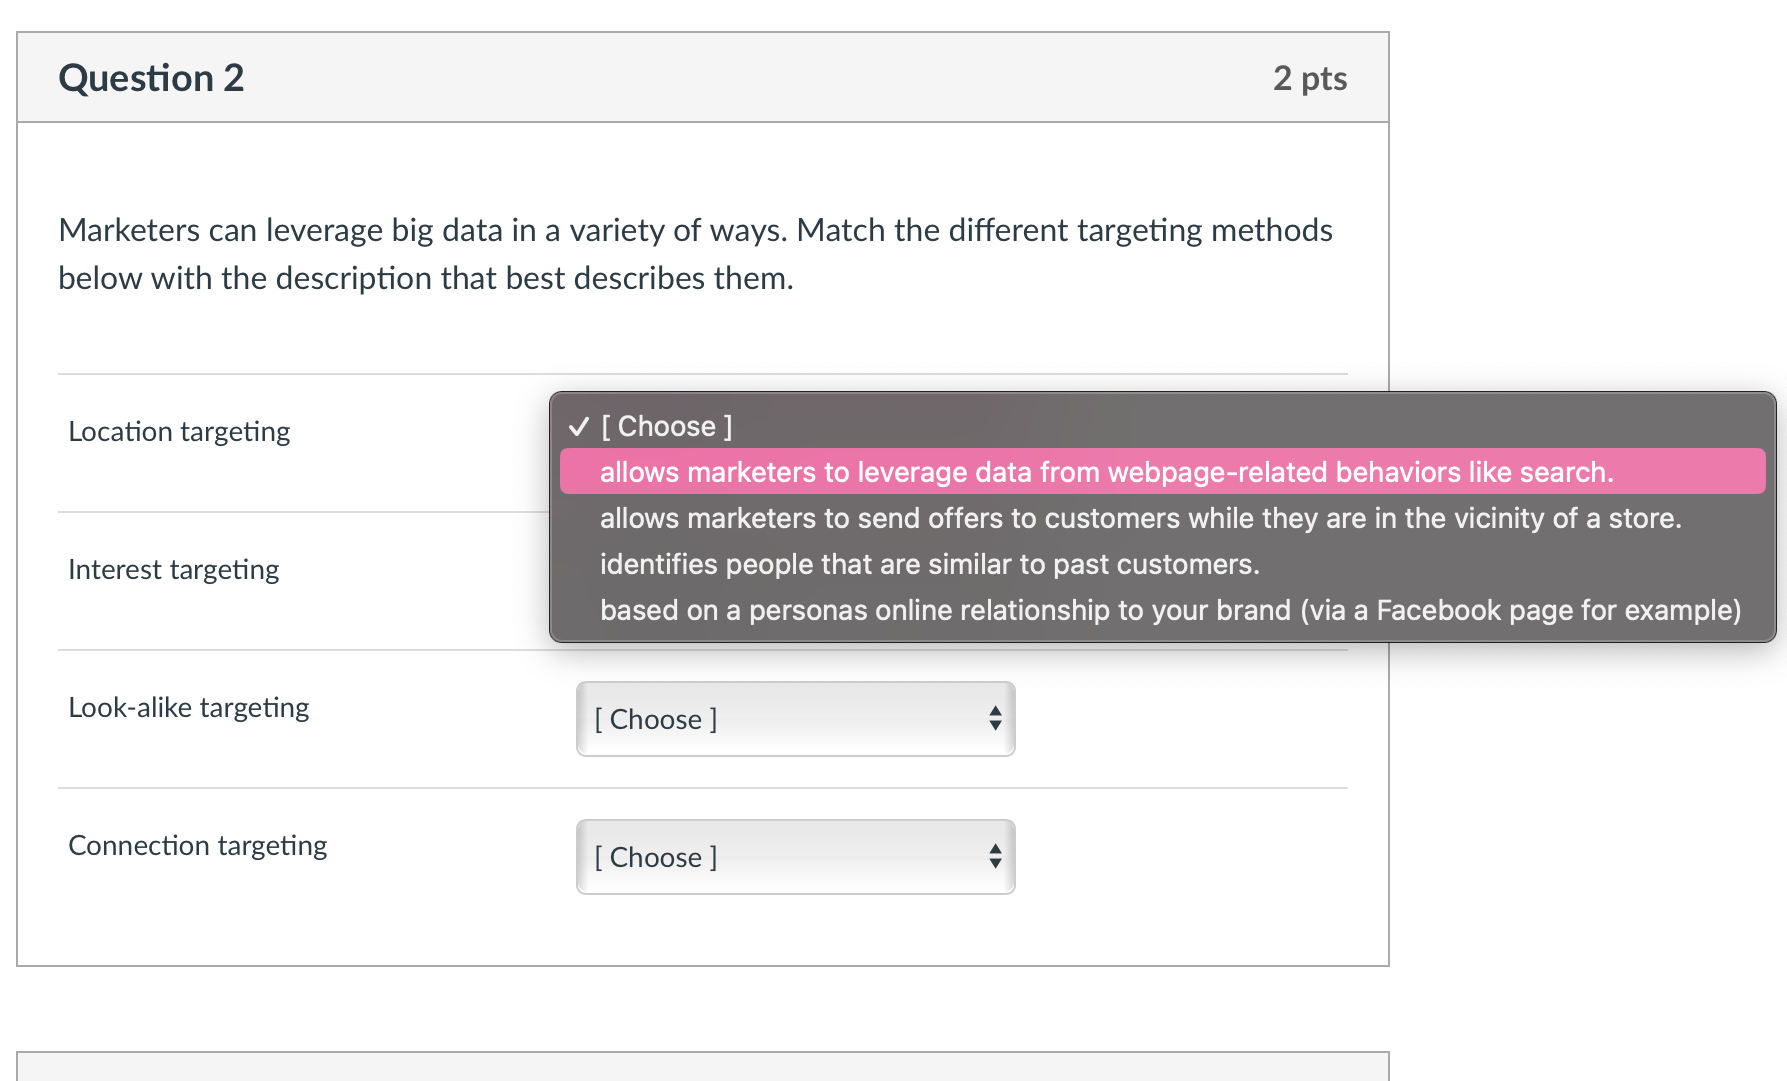Select the highlighted webpage-related behaviors option

[x=1106, y=471]
